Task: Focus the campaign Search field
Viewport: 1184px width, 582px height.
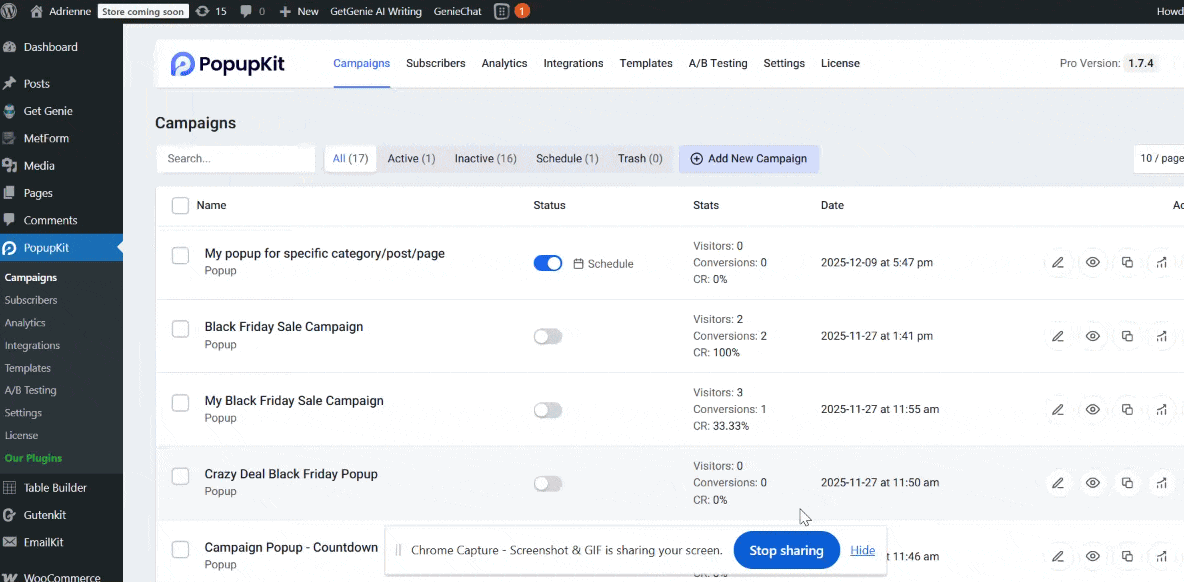Action: [236, 159]
